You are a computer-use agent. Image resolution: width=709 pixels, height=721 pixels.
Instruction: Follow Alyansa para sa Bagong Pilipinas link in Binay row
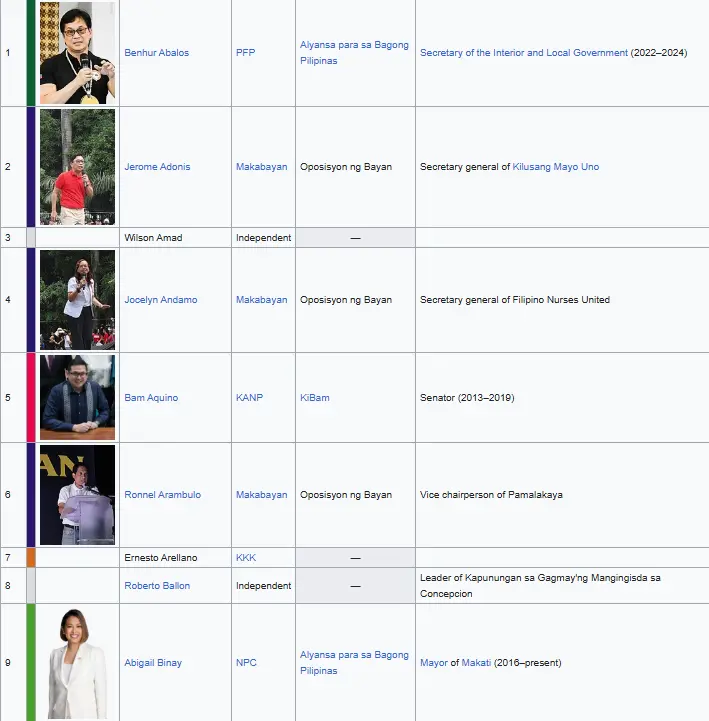click(x=354, y=663)
